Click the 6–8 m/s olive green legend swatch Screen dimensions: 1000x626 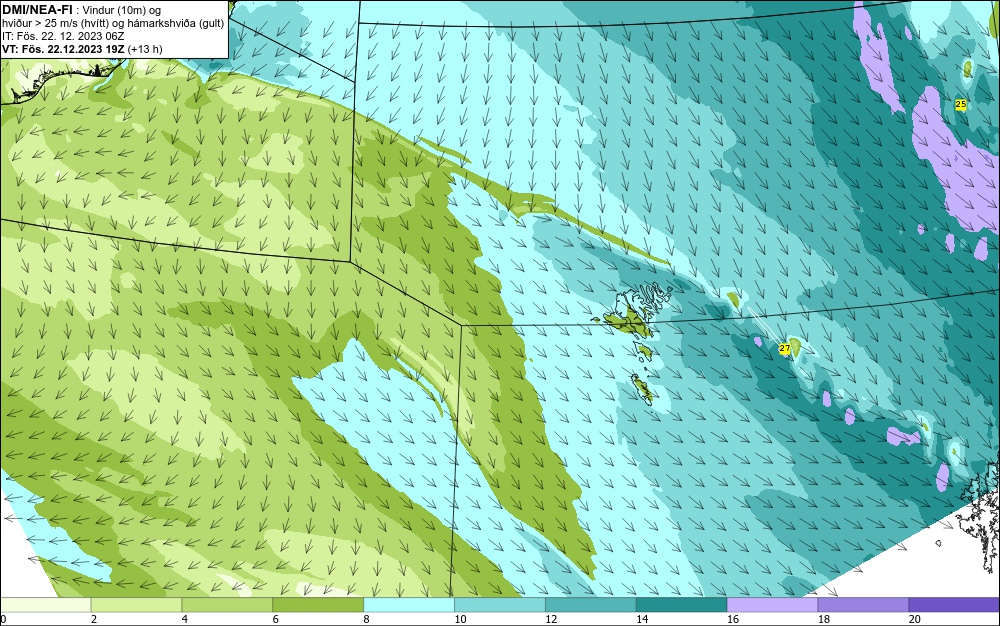coord(318,605)
